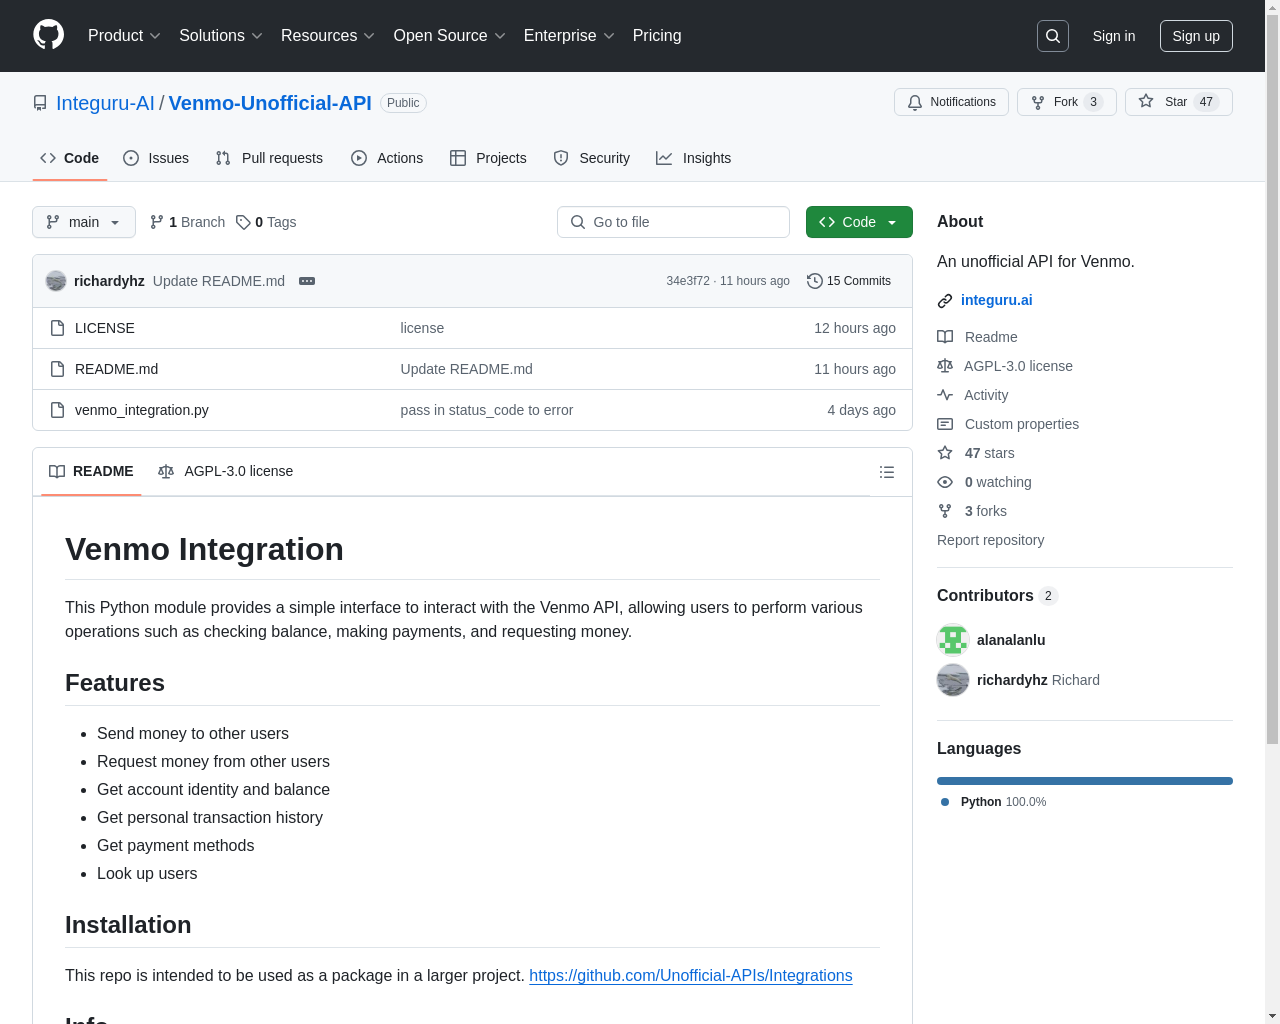Open venmo_integration.py file

point(142,410)
